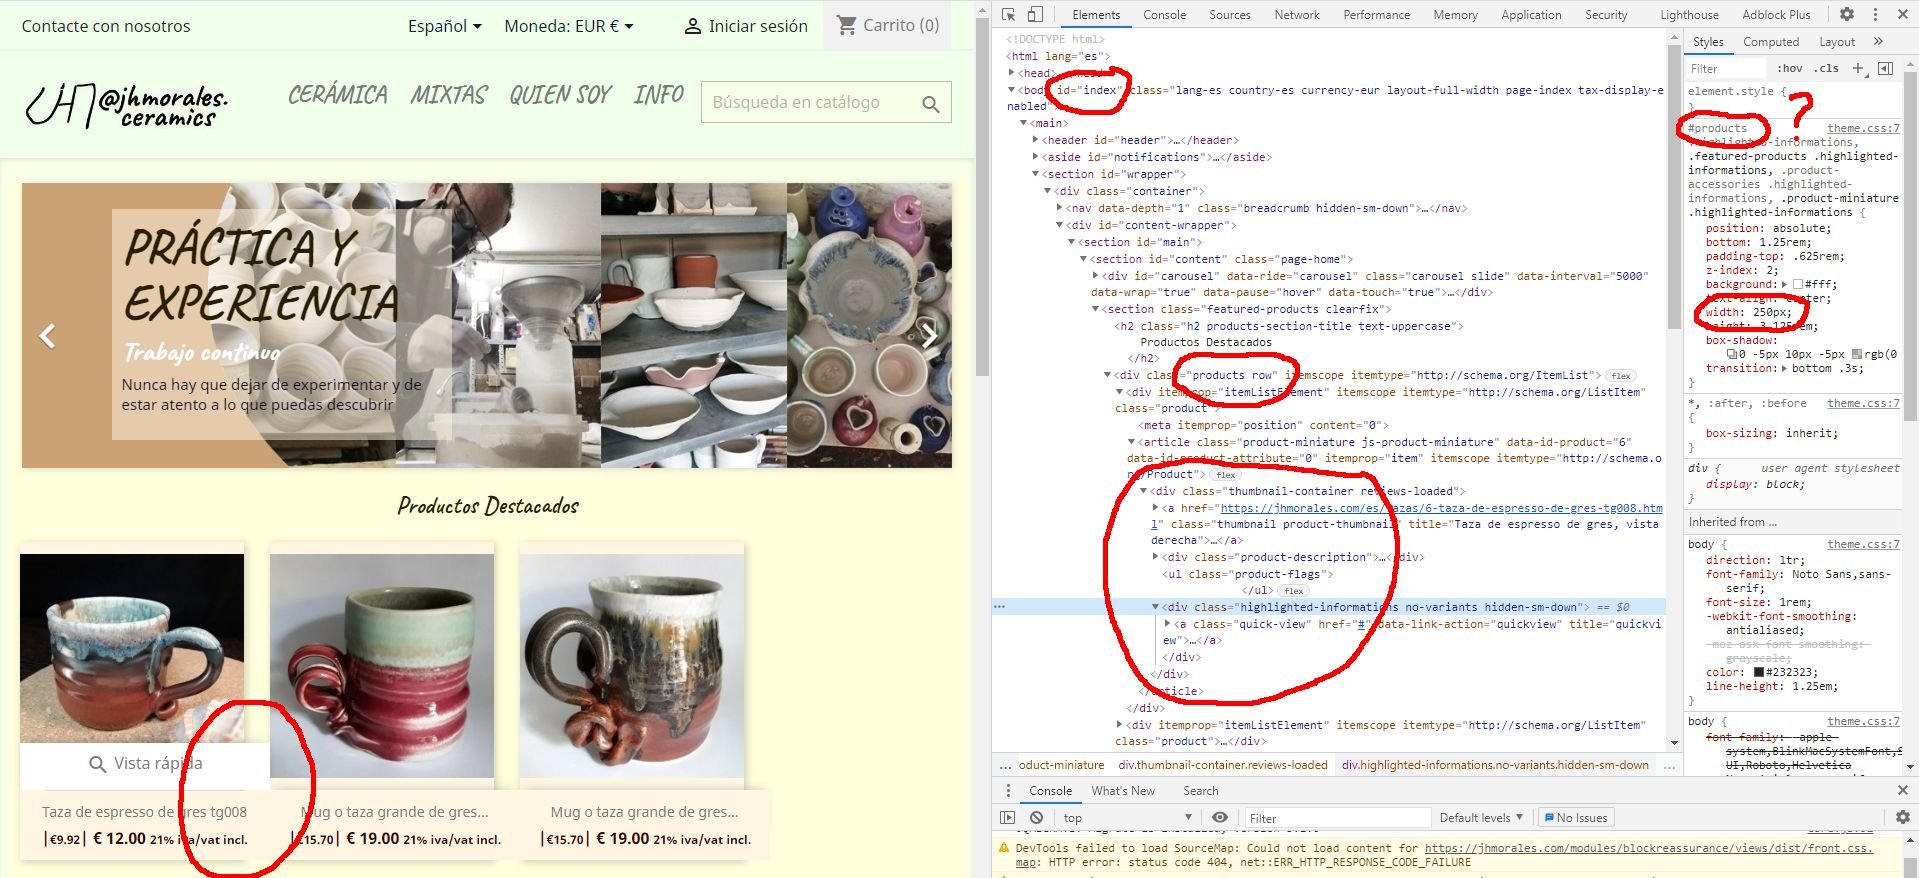Activate the DevTools element inspector cursor icon

point(1008,15)
